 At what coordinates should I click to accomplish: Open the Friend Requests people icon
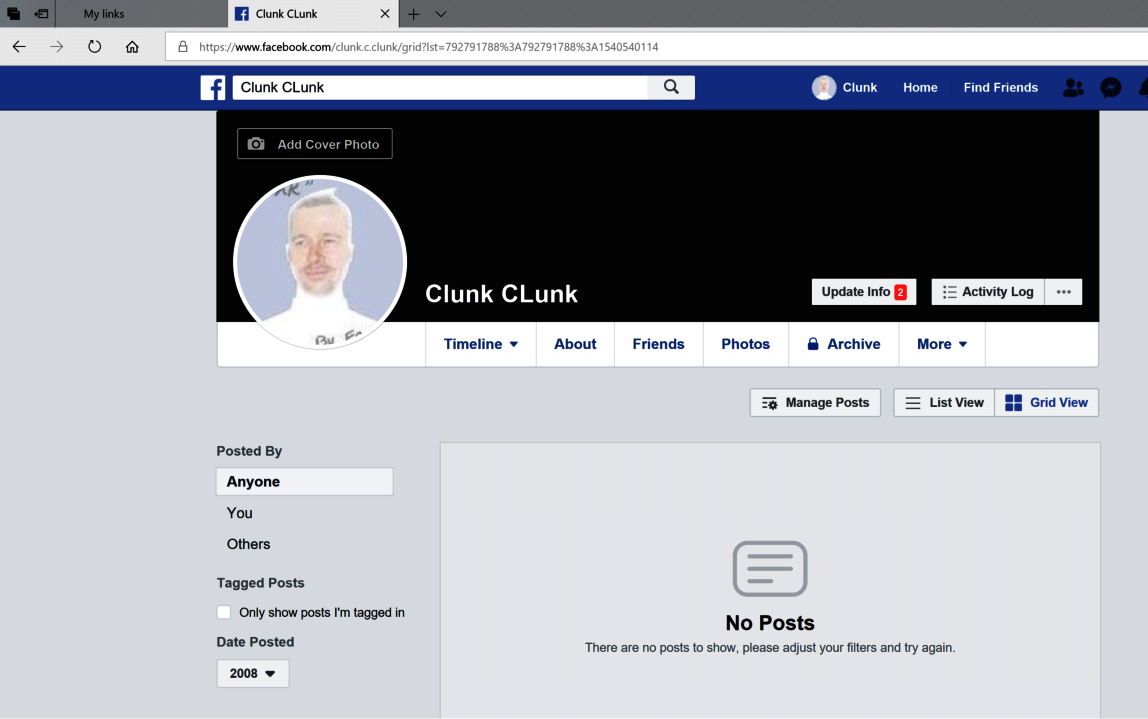point(1073,88)
